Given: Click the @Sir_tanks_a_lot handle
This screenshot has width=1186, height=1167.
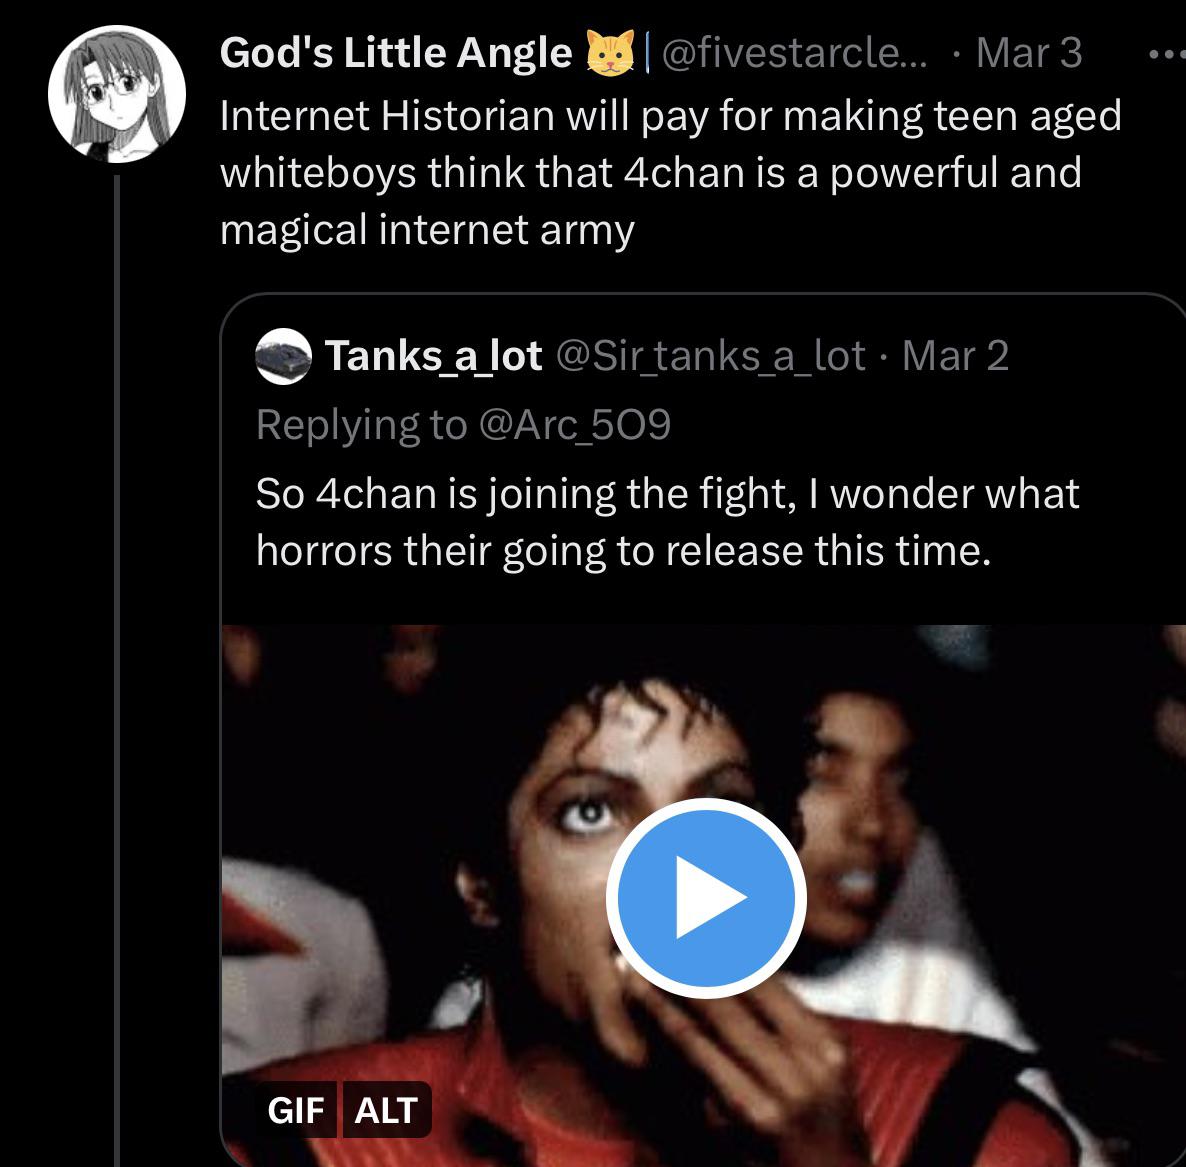Looking at the screenshot, I should point(709,356).
